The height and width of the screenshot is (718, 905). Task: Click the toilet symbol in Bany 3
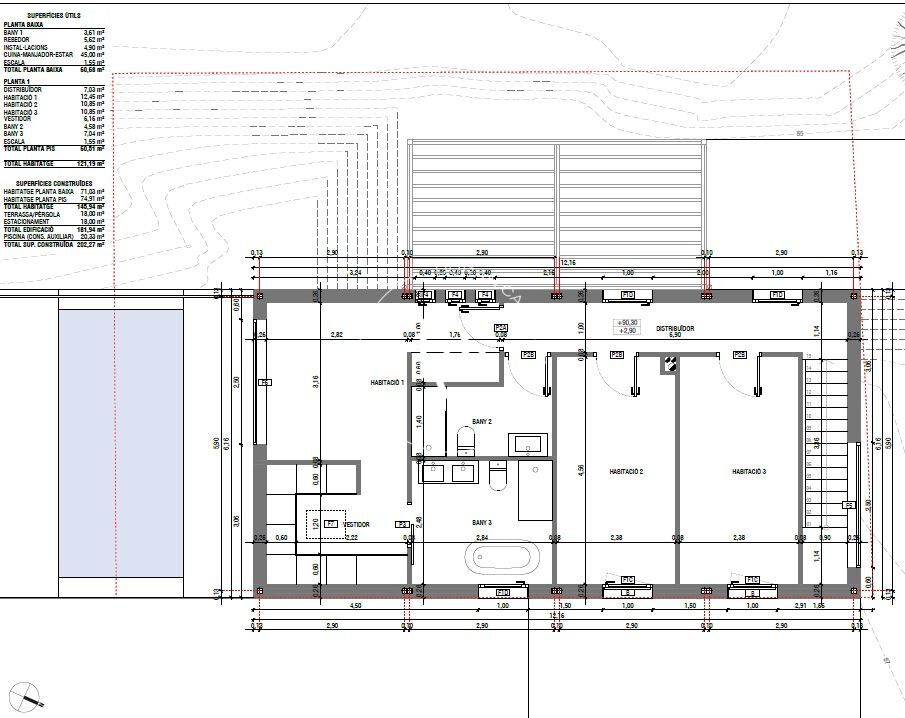(x=498, y=475)
